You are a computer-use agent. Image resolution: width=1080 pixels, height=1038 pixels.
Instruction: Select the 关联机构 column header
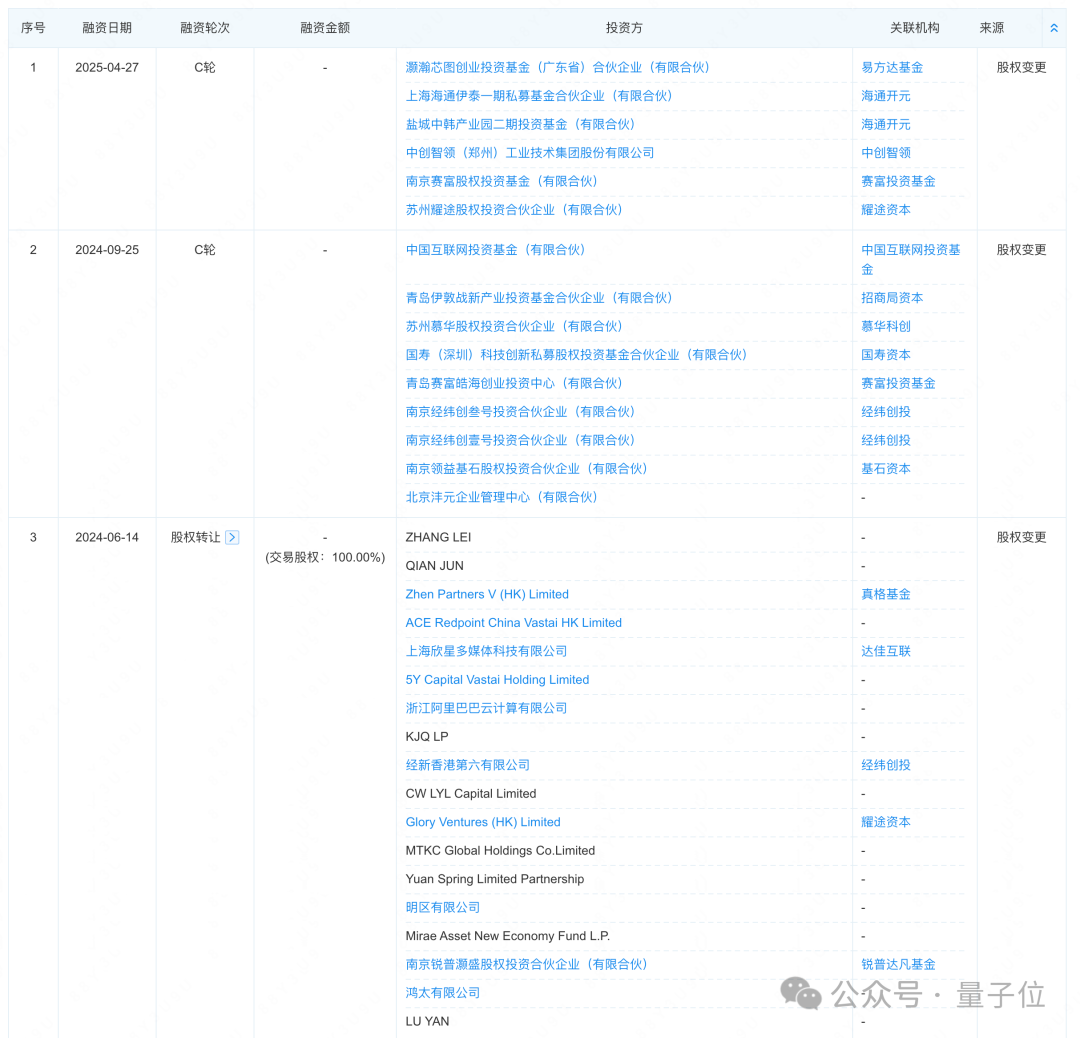(915, 28)
